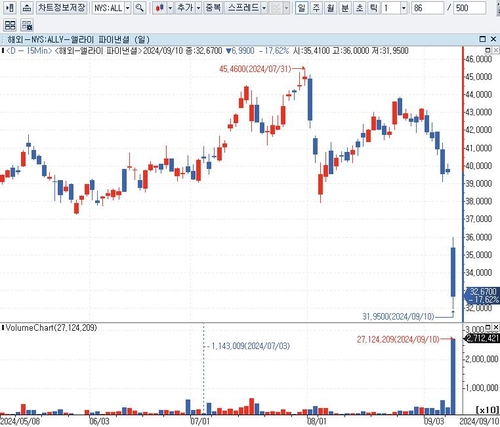The image size is (500, 427).
Task: Switch chart to minute (분) period
Action: tap(345, 8)
